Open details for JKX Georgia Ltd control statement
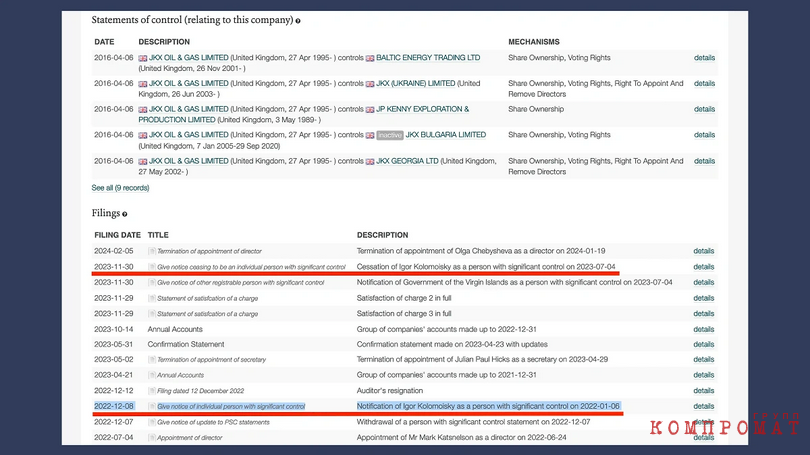This screenshot has height=455, width=810. tap(704, 161)
